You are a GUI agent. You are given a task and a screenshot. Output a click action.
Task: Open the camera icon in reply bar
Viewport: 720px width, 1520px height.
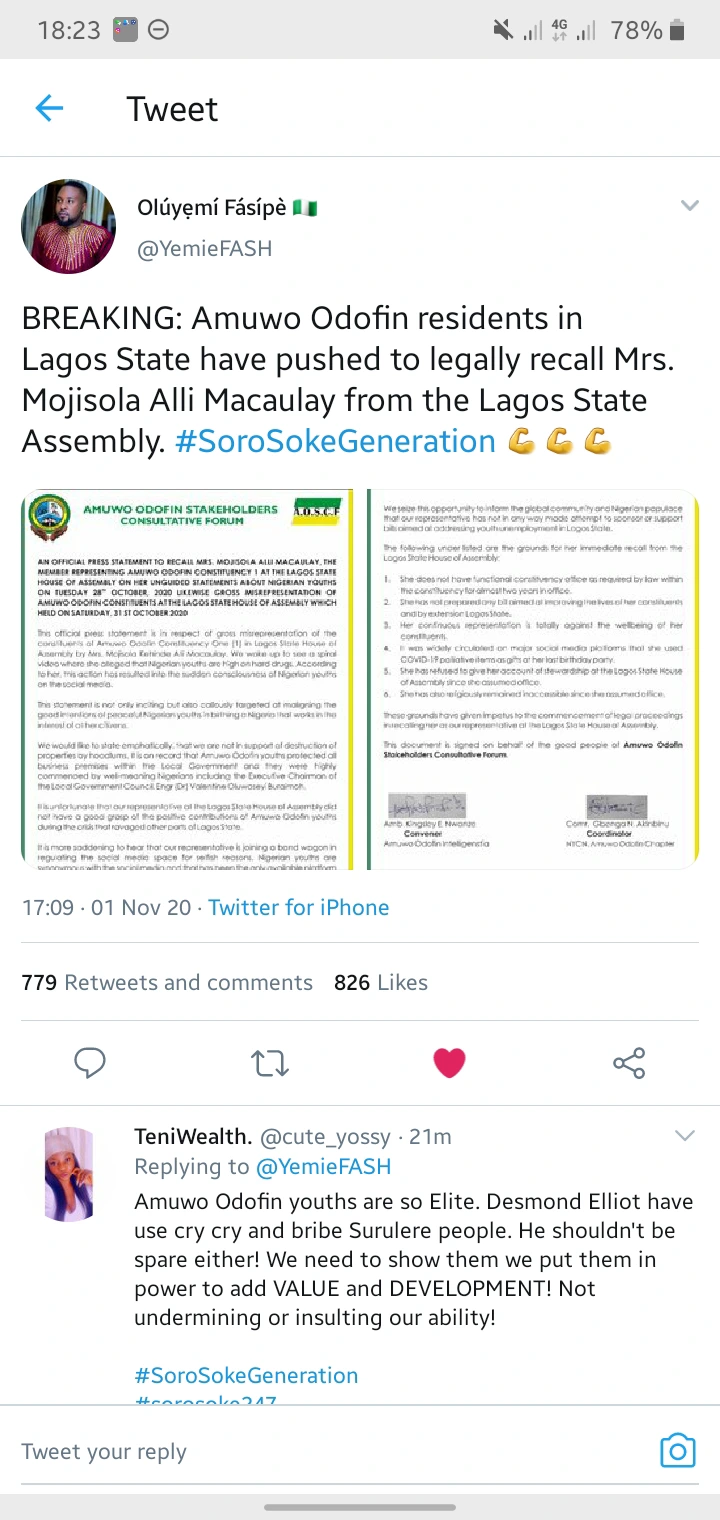pos(677,1450)
